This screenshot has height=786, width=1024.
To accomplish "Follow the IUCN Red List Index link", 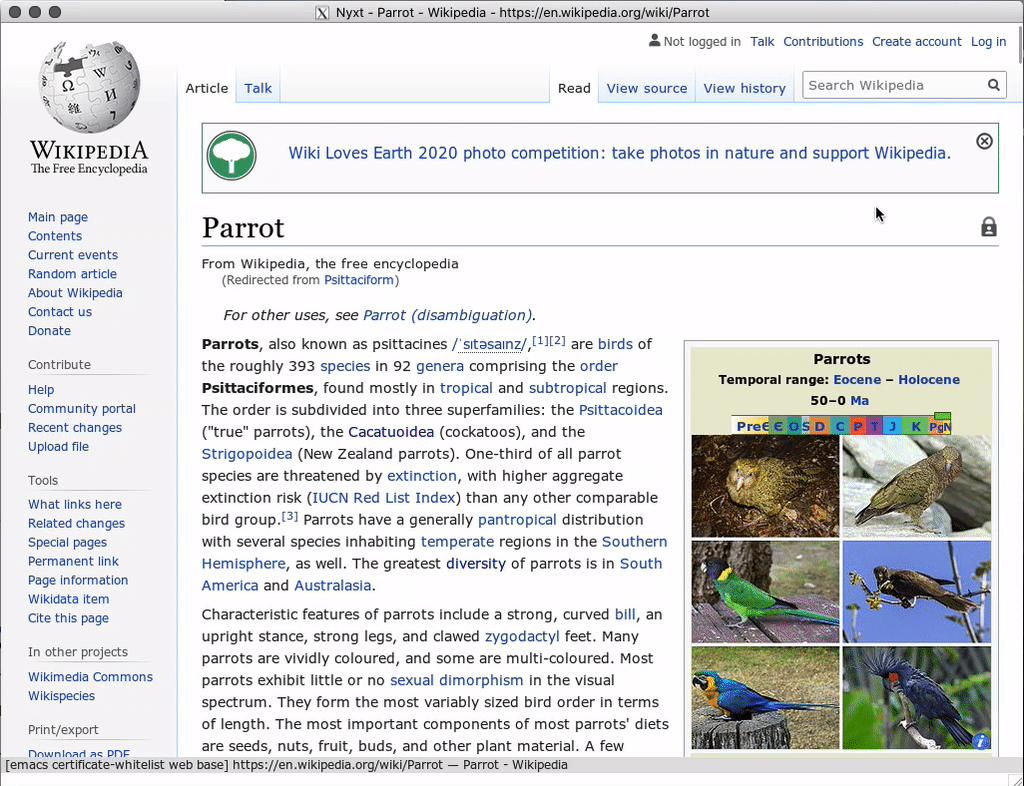I will pos(383,497).
